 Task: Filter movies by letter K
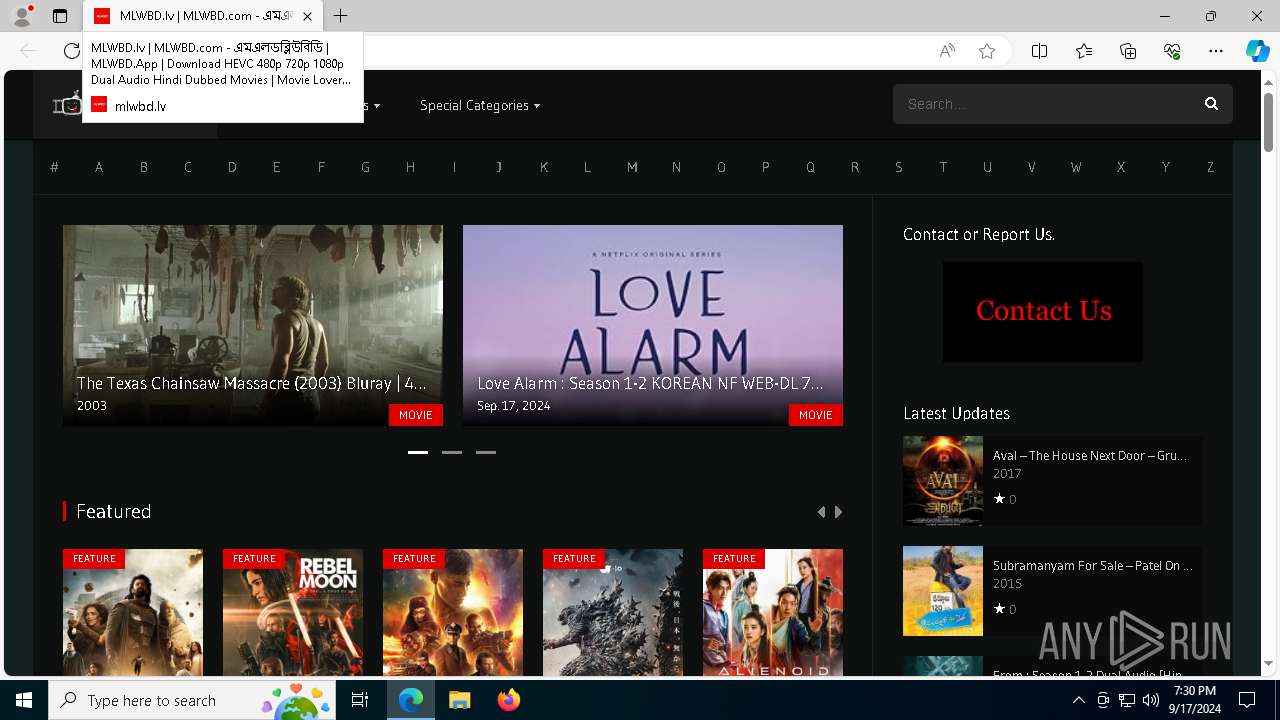click(x=544, y=167)
